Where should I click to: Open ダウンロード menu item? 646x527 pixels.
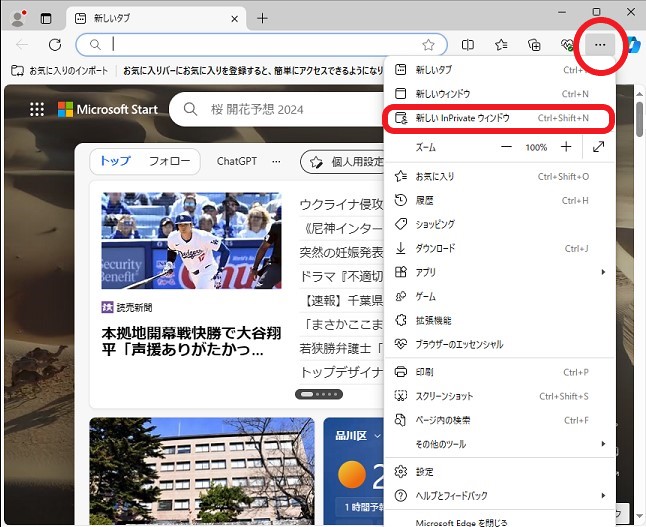tap(499, 248)
